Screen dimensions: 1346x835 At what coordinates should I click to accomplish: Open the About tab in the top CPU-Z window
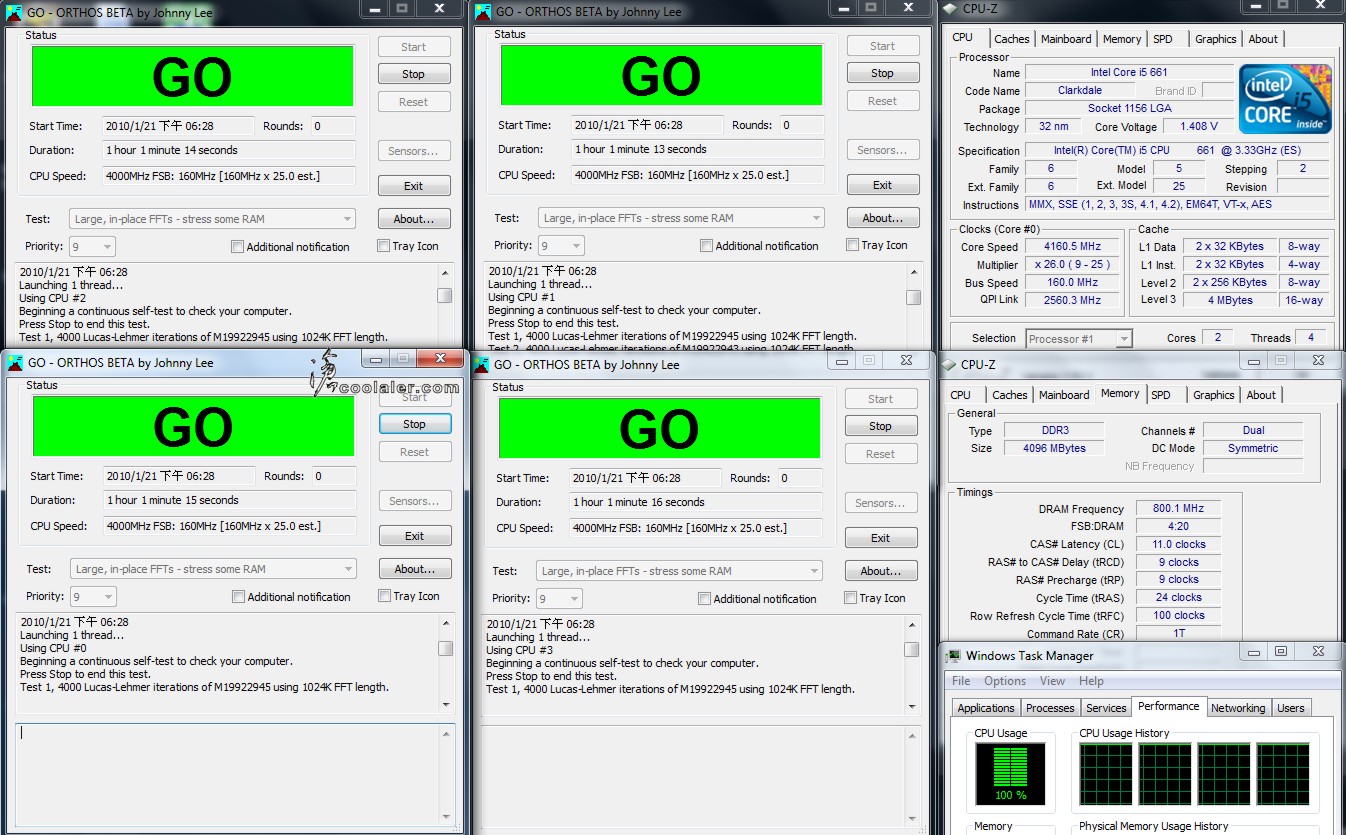tap(1262, 39)
